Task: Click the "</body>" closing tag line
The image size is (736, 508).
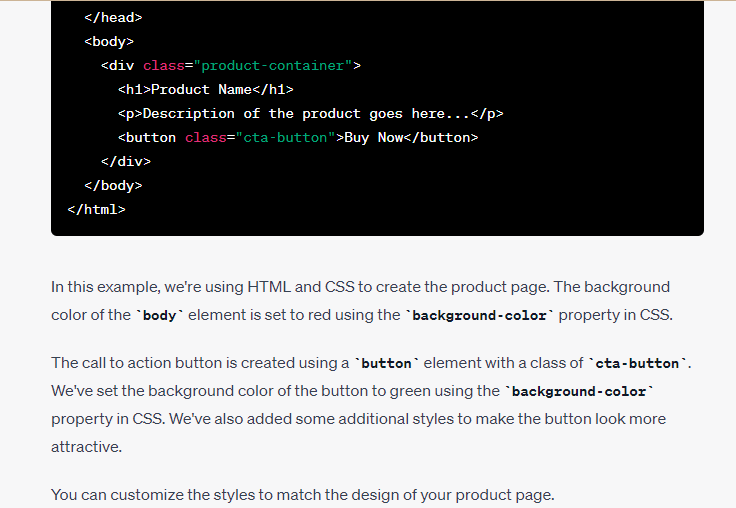Action: (x=113, y=185)
